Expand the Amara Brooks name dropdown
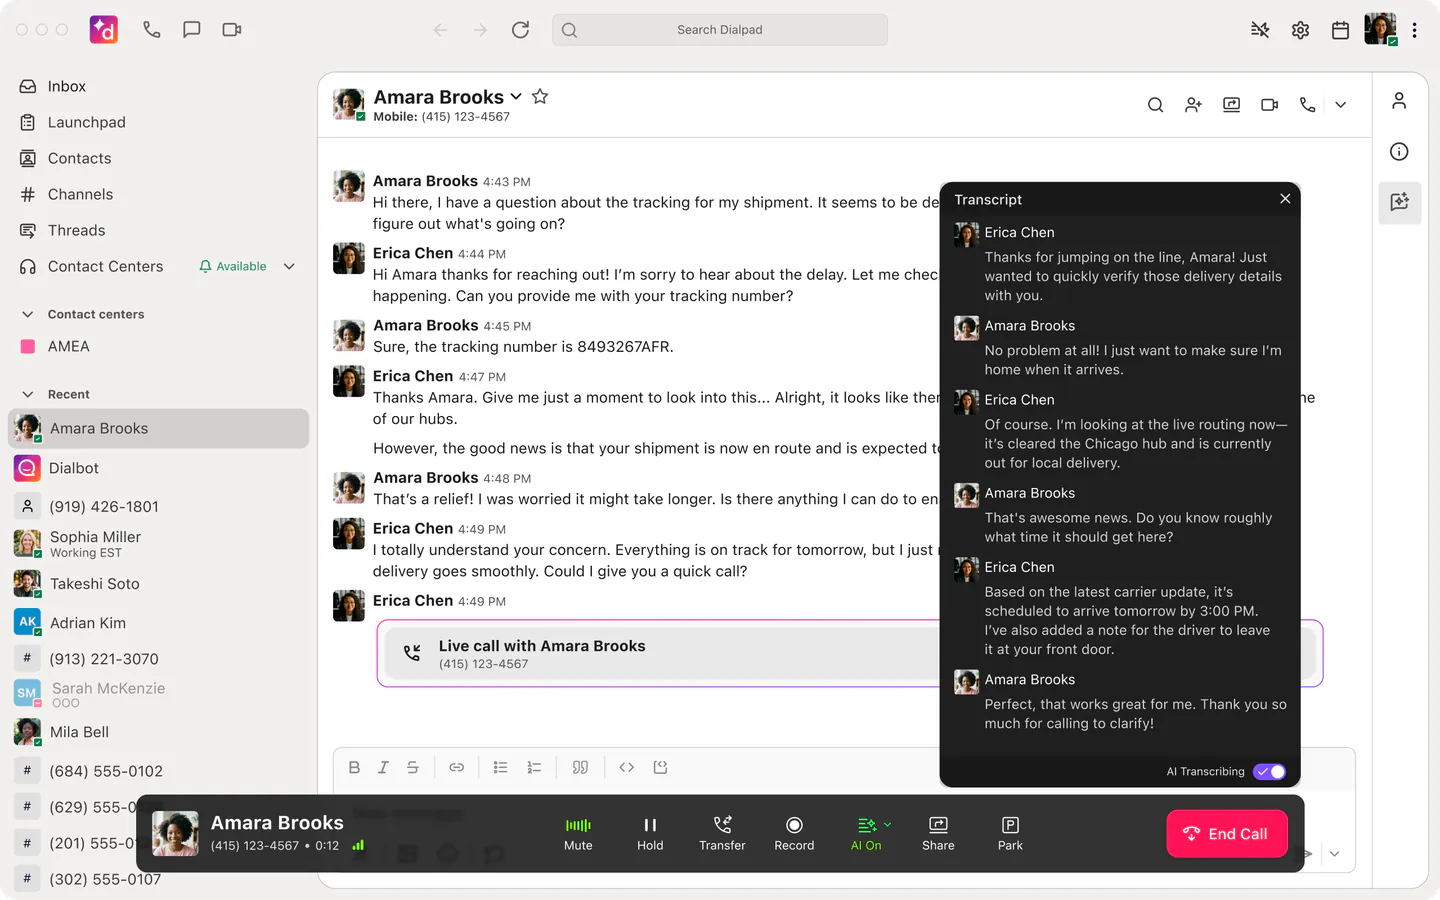The height and width of the screenshot is (900, 1440). tap(516, 97)
